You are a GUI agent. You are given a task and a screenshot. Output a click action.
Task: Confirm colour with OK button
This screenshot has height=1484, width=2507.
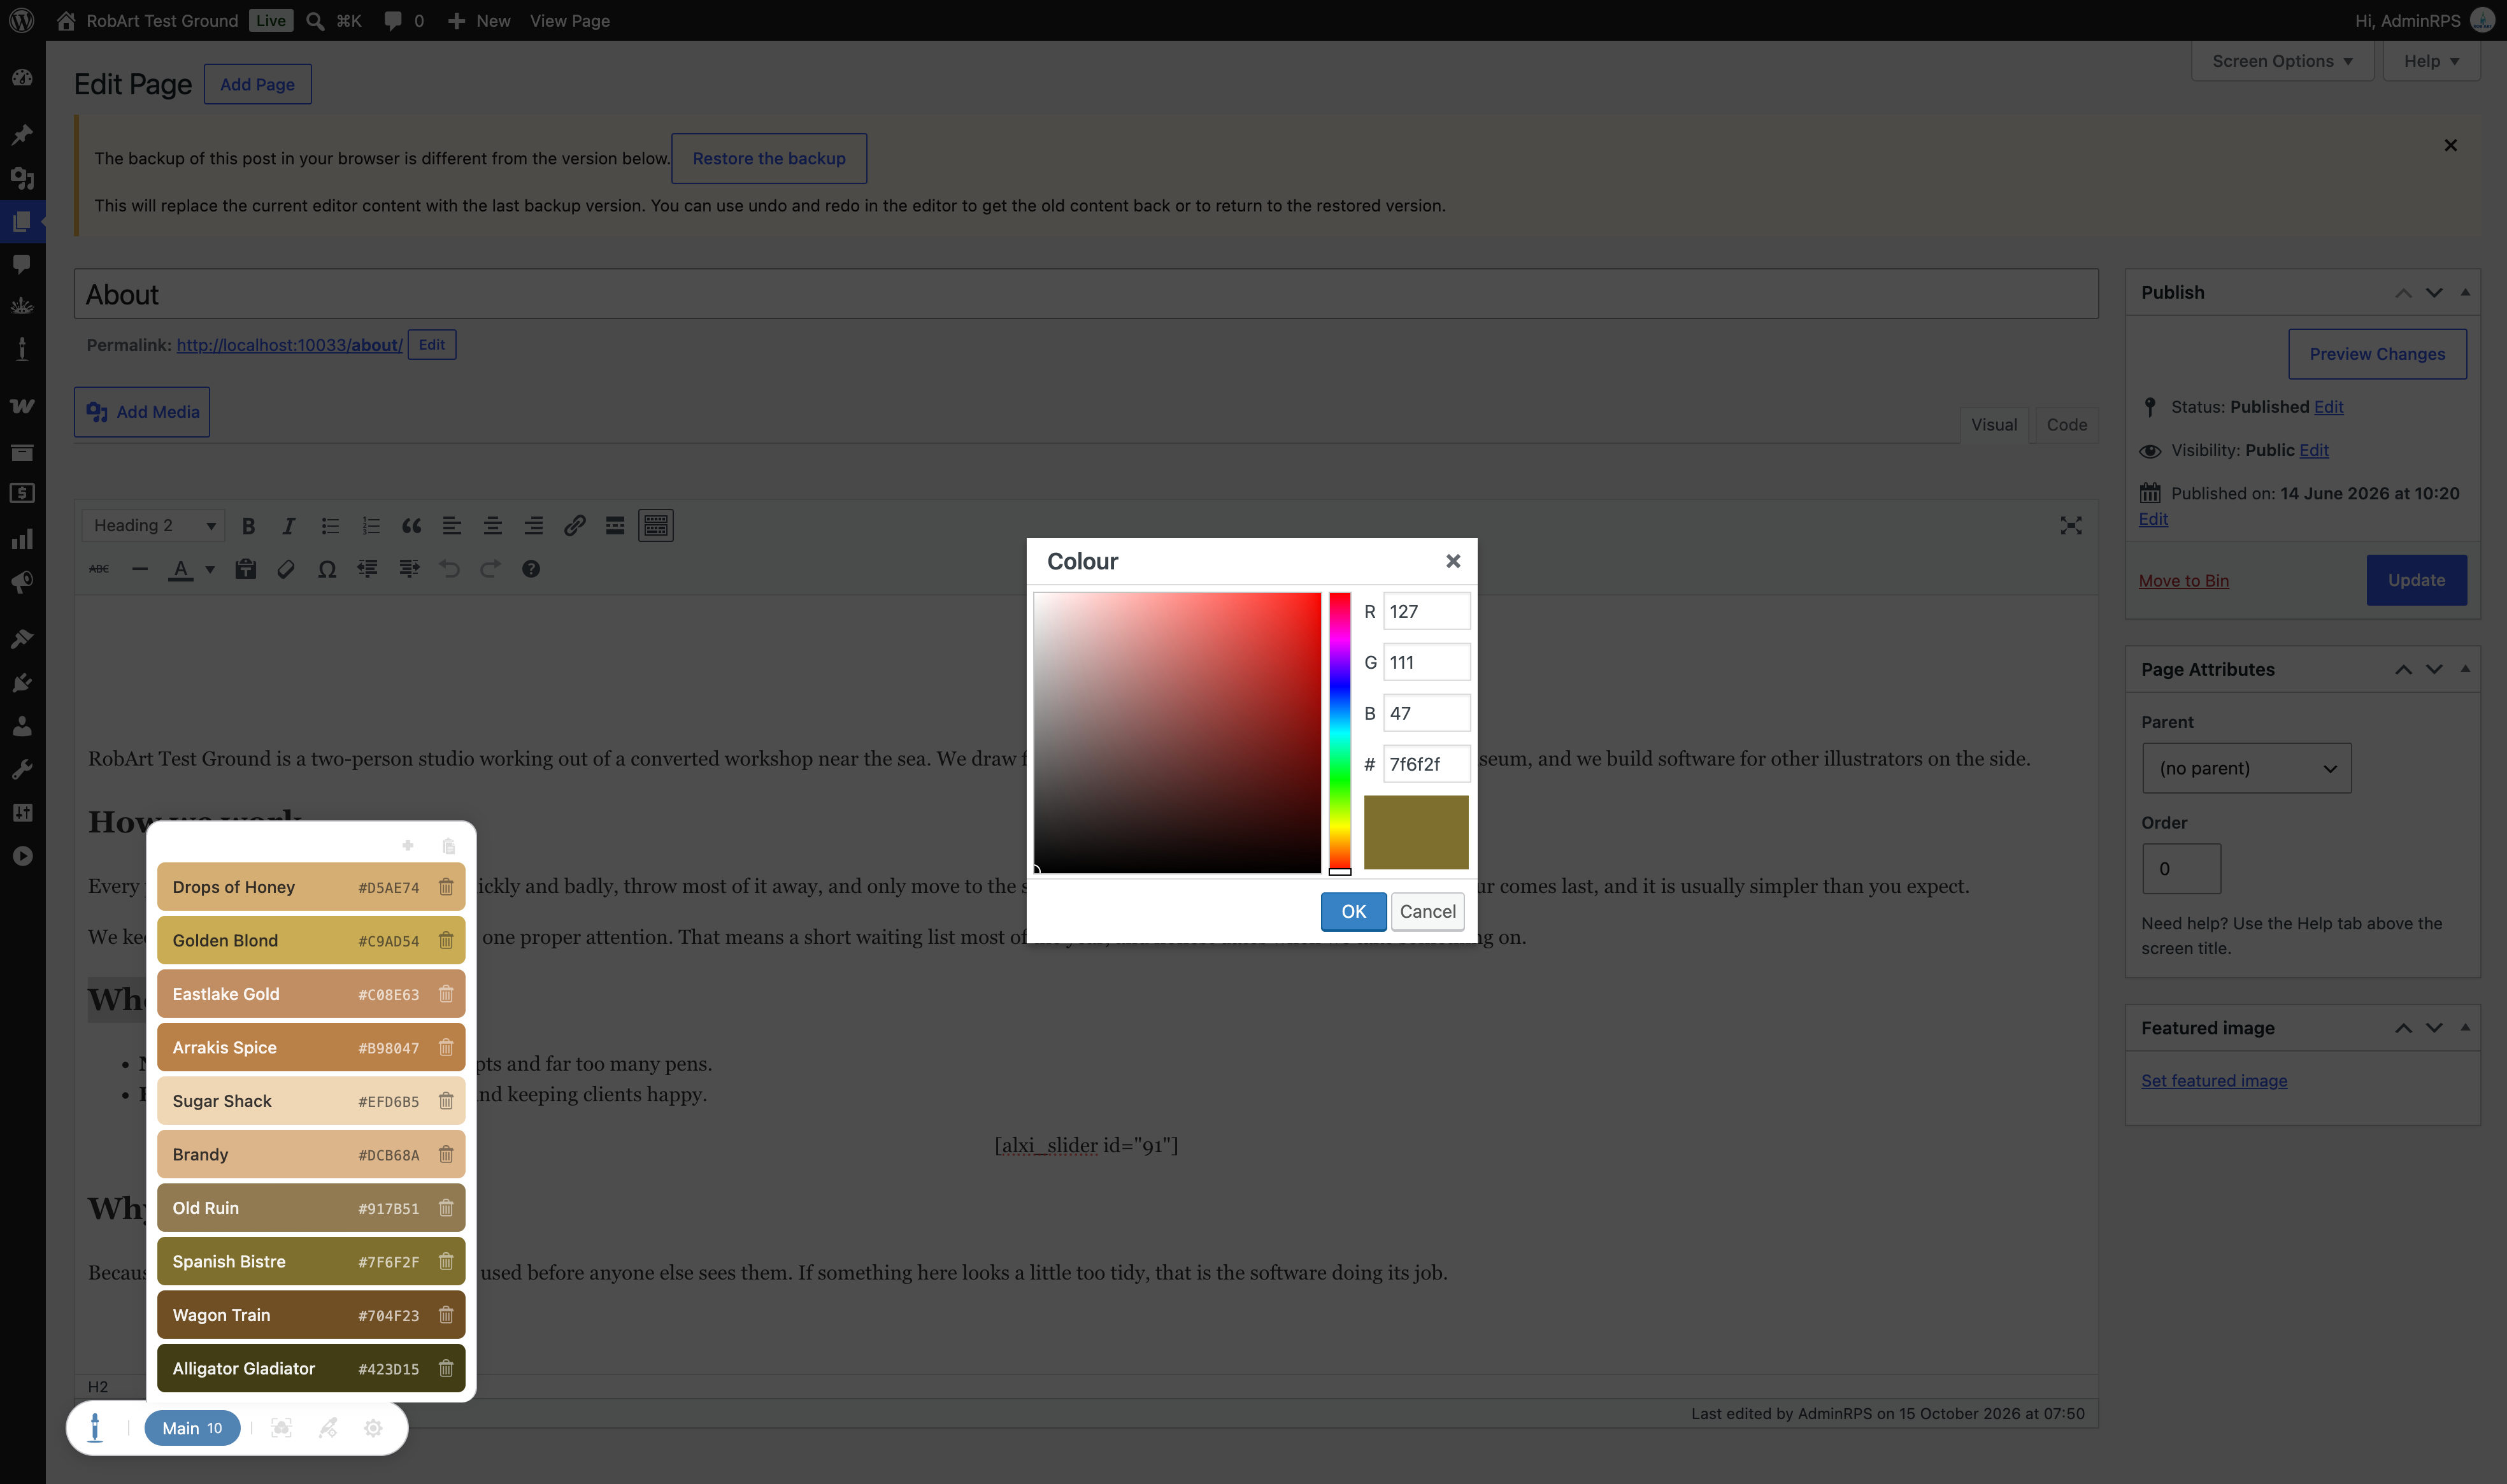[x=1353, y=911]
